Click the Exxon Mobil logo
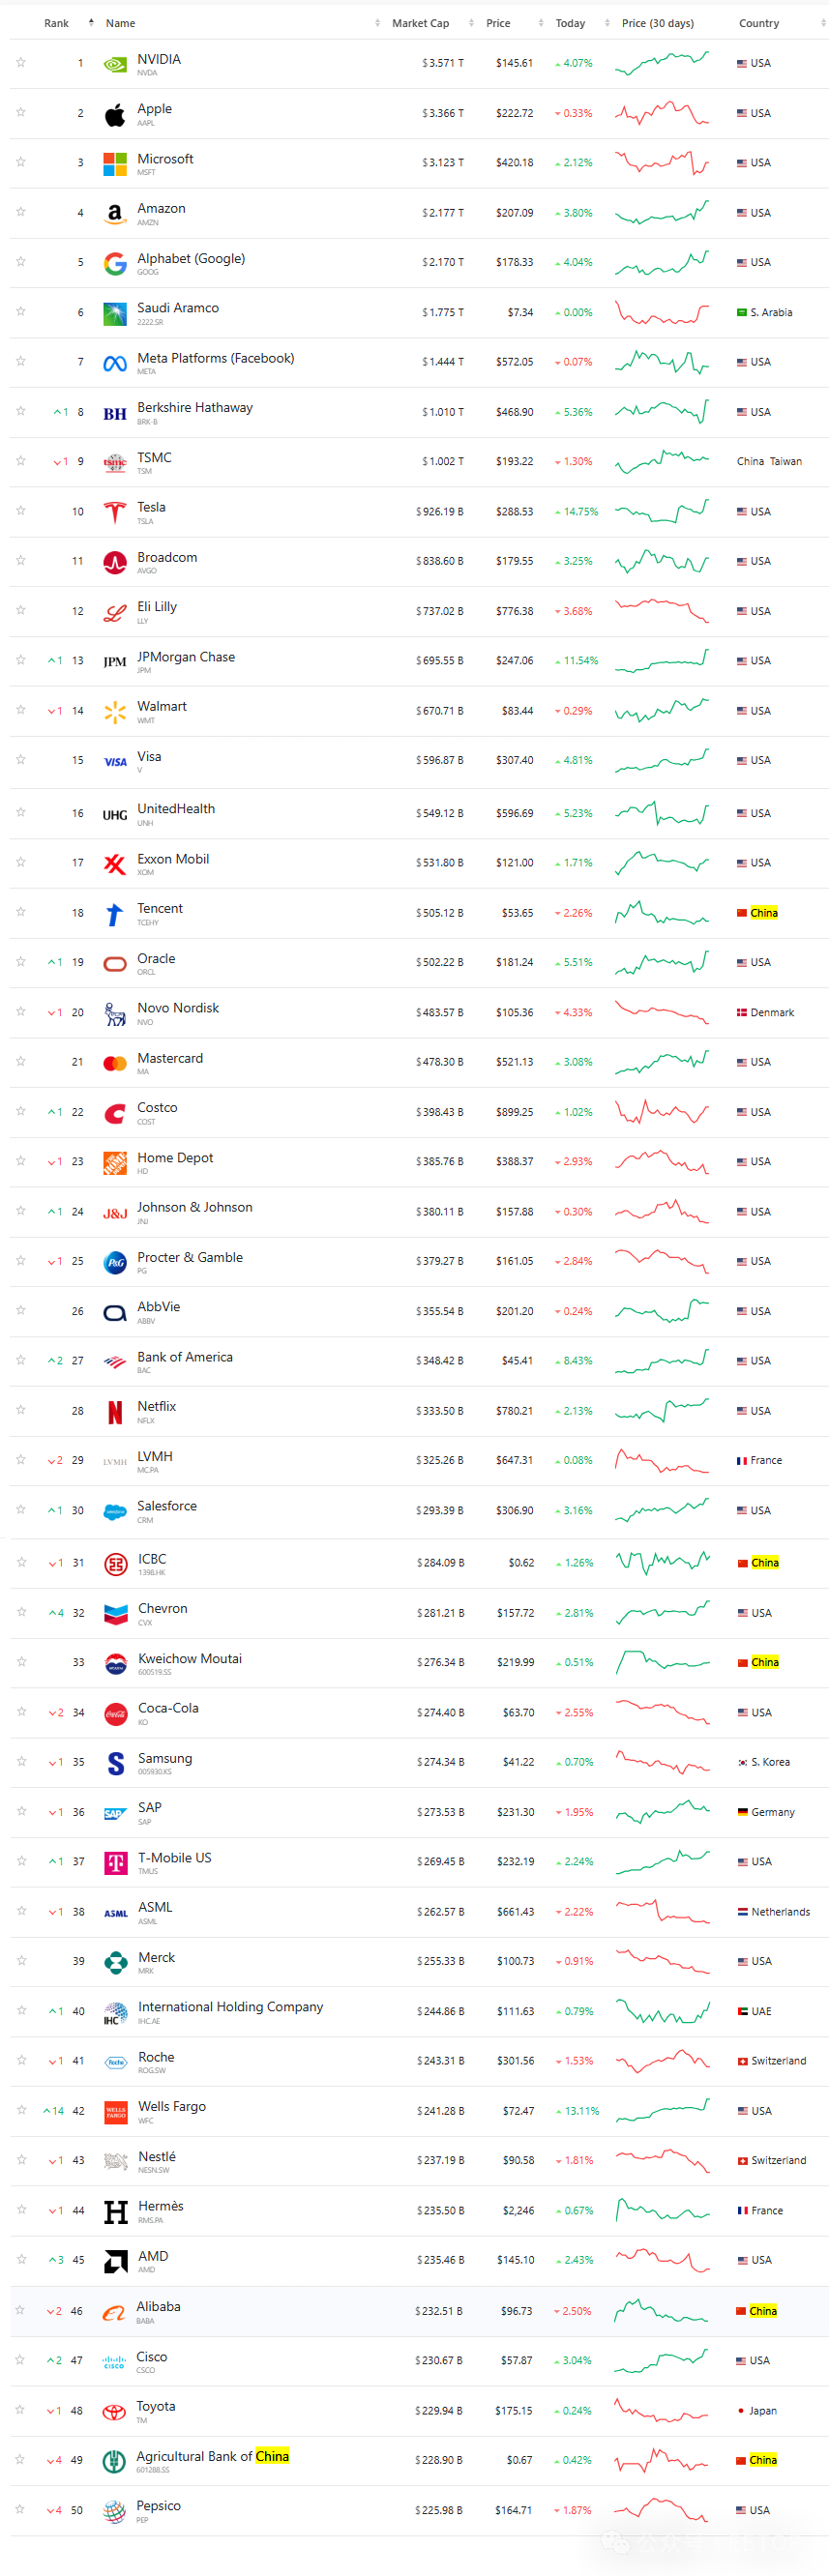829x2576 pixels. (115, 864)
